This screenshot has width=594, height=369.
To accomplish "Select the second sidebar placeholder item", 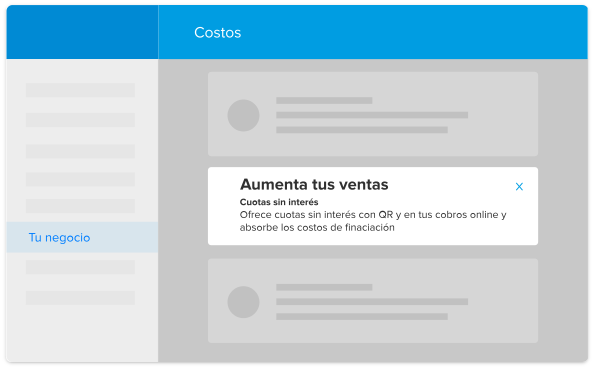I will pos(80,120).
